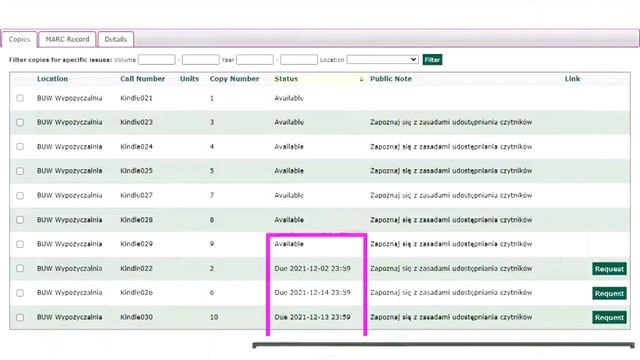This screenshot has width=640, height=360.
Task: Click the horizontal scrollbar below the table
Action: tap(443, 345)
